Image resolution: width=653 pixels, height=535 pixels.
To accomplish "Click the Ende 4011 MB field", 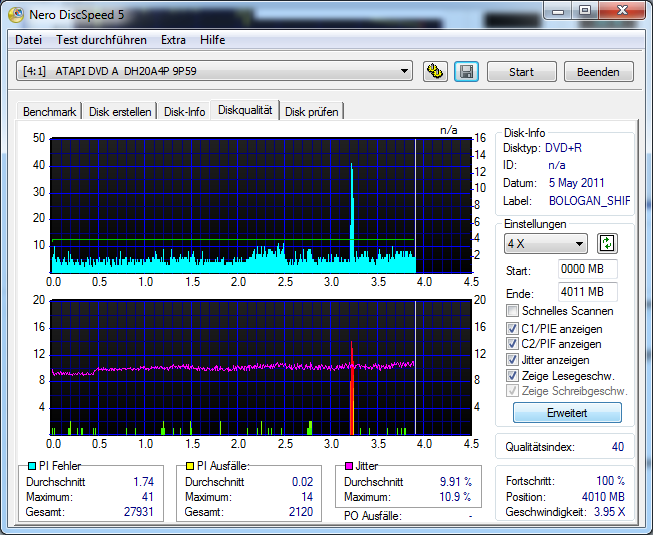I will tap(588, 292).
